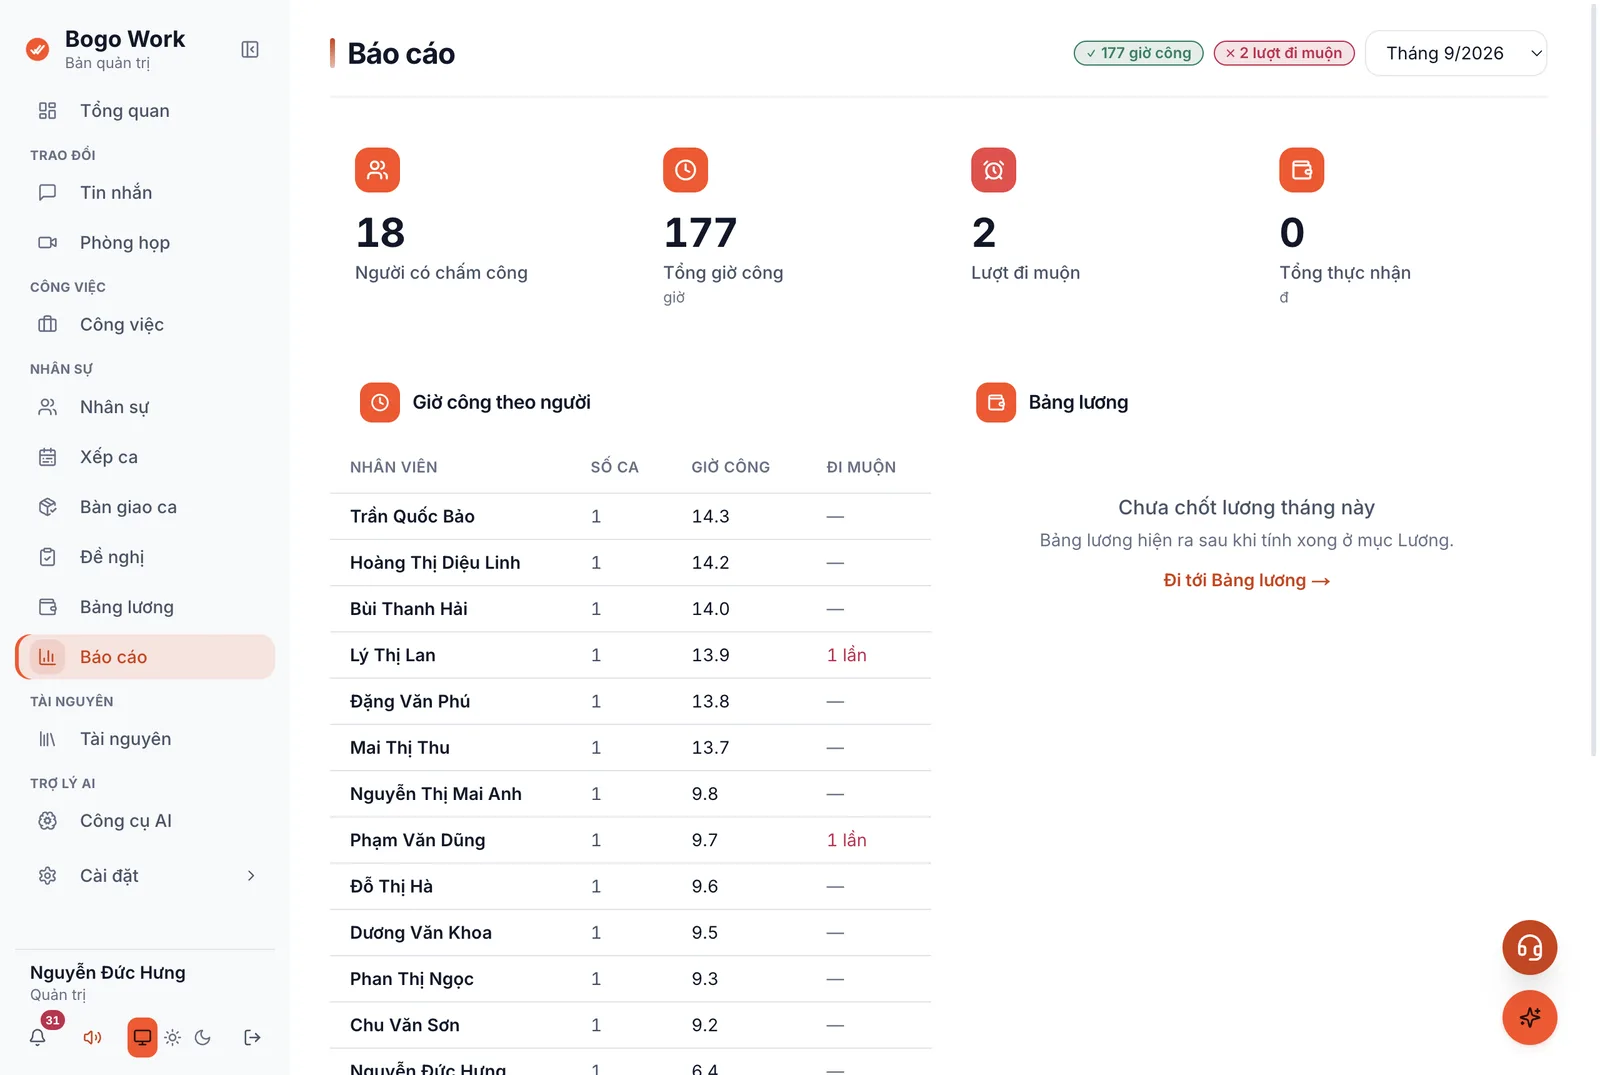The width and height of the screenshot is (1600, 1075).
Task: Activate dark mode moon icon
Action: pyautogui.click(x=203, y=1037)
